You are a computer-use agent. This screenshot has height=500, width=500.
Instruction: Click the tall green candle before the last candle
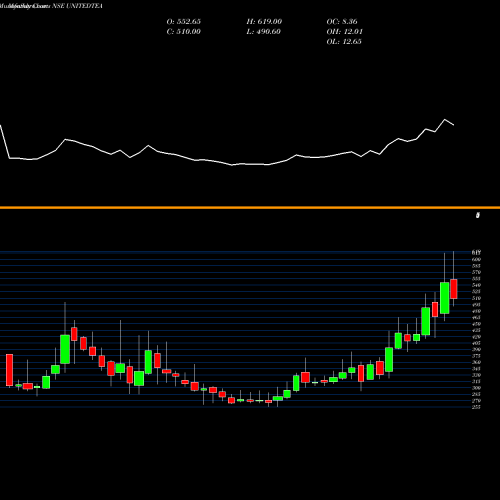coord(445,298)
